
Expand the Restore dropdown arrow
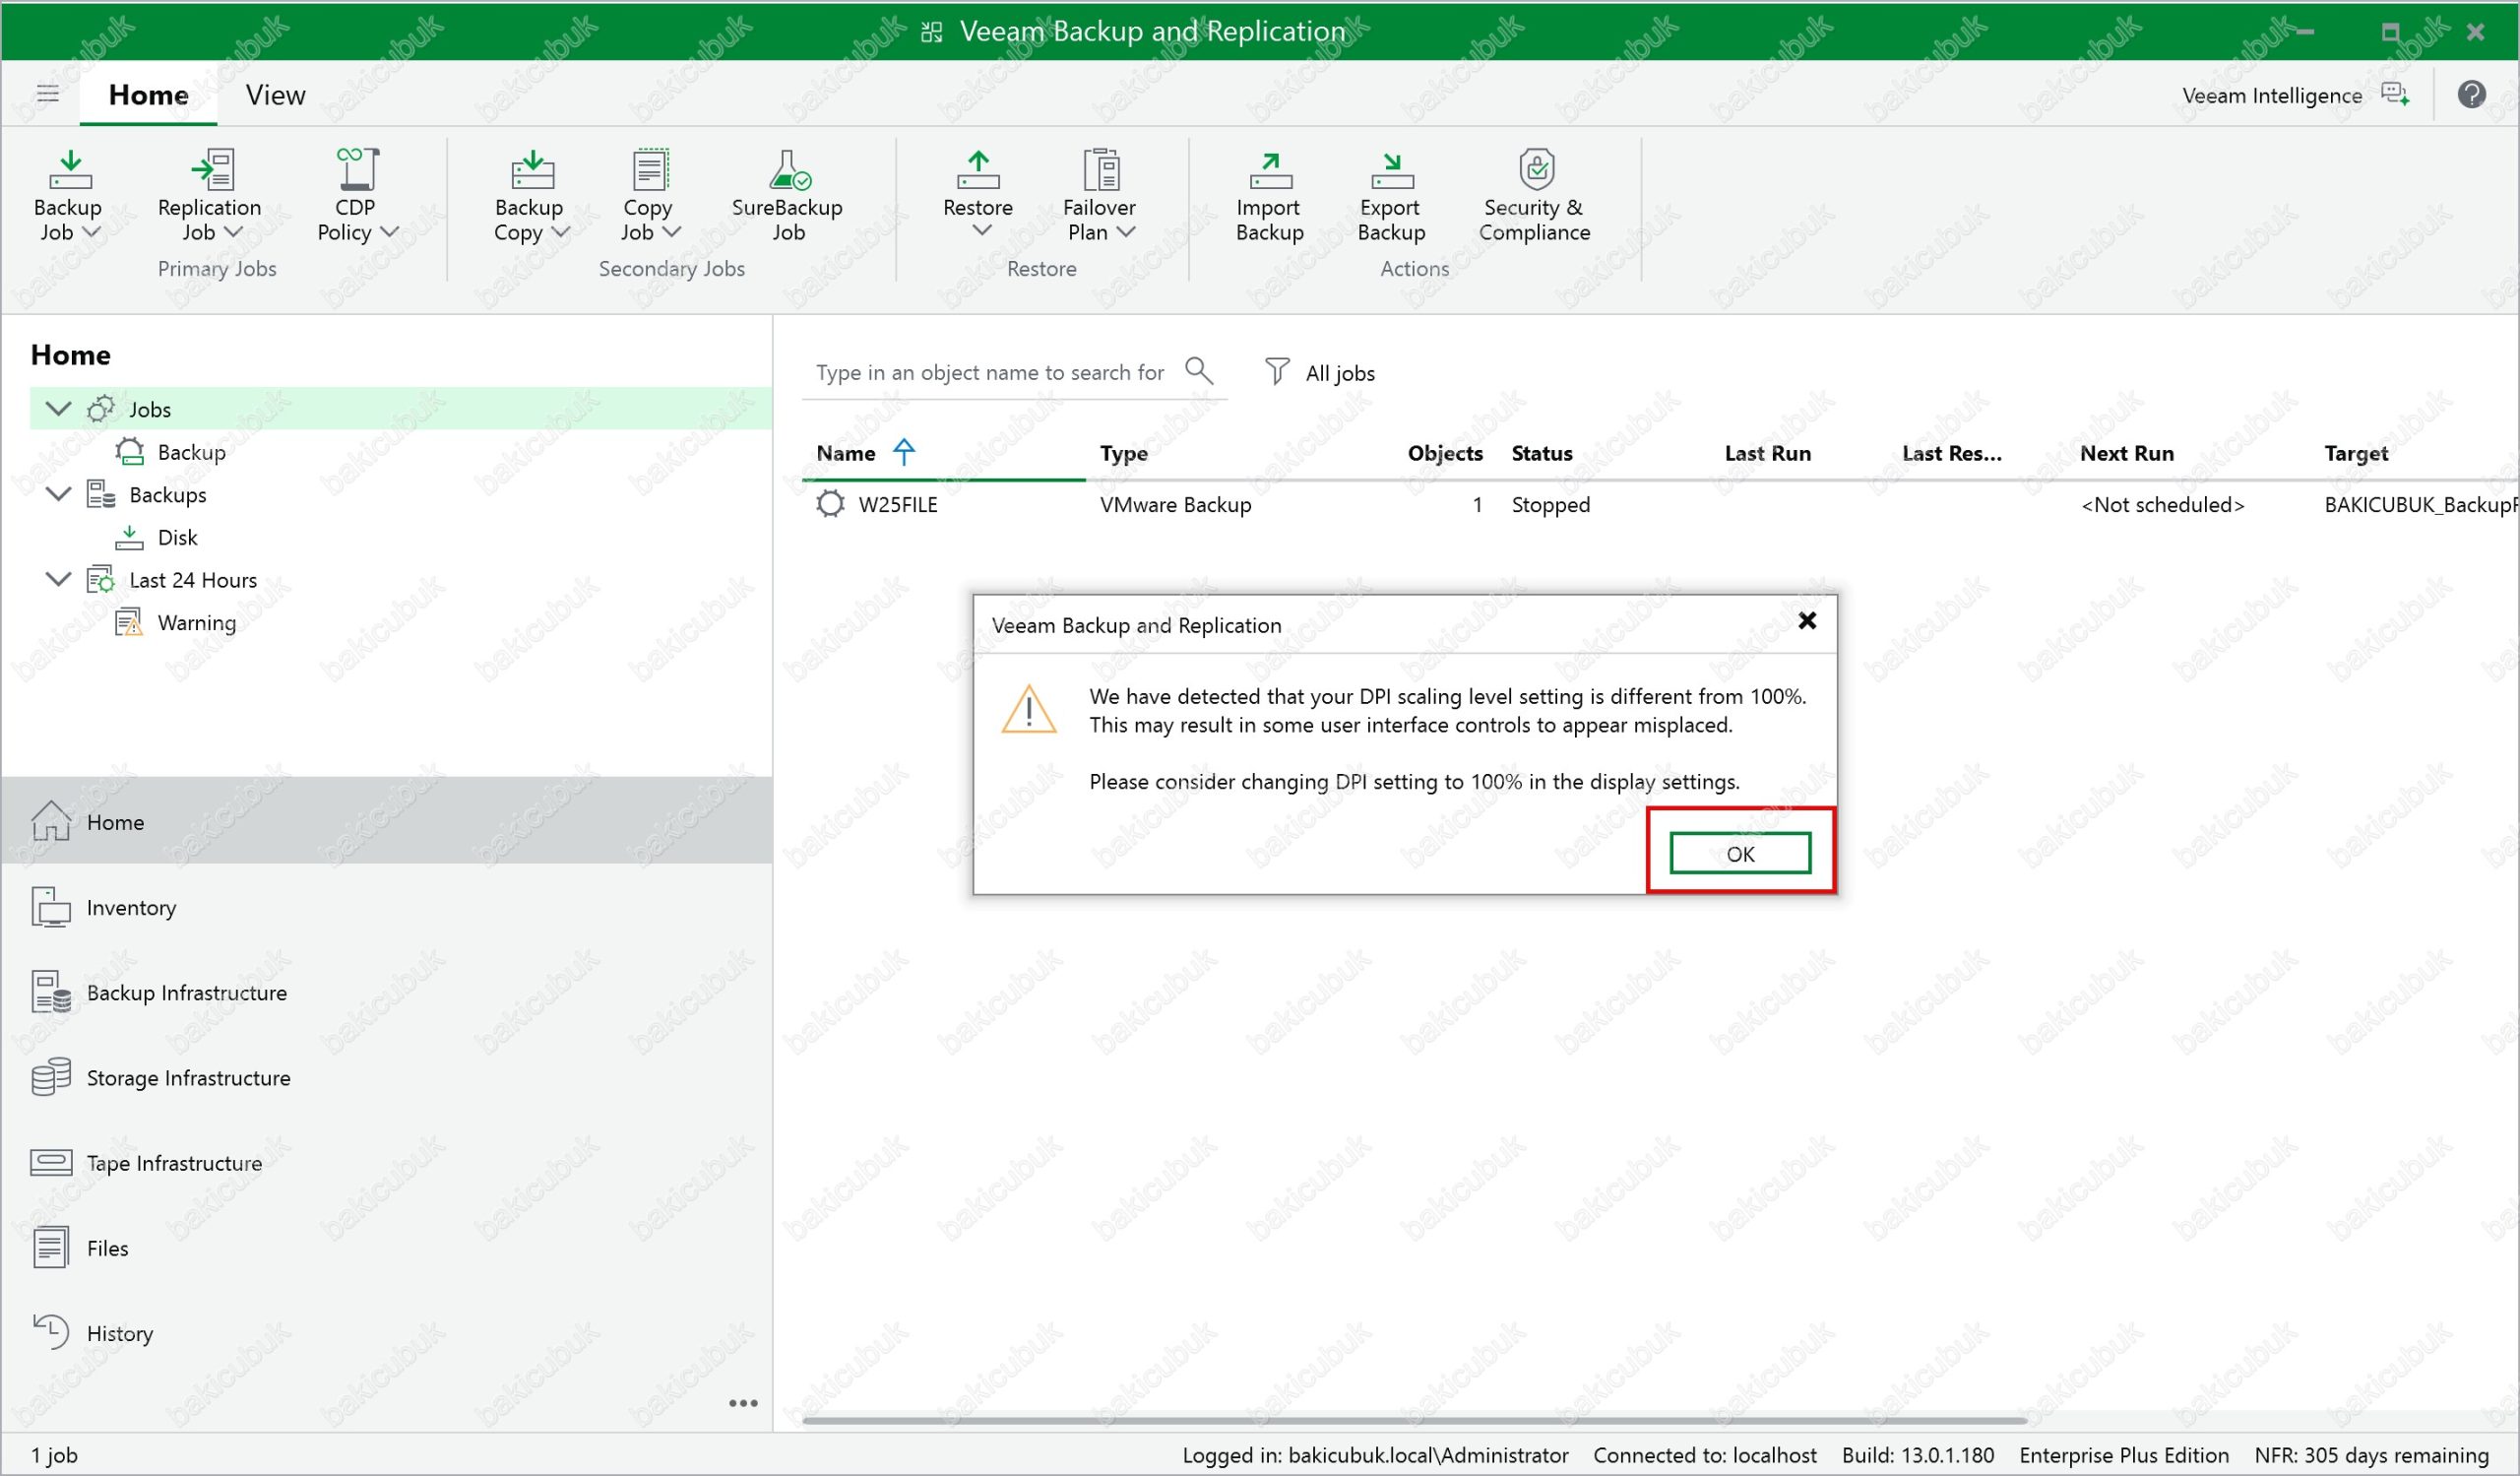click(982, 231)
